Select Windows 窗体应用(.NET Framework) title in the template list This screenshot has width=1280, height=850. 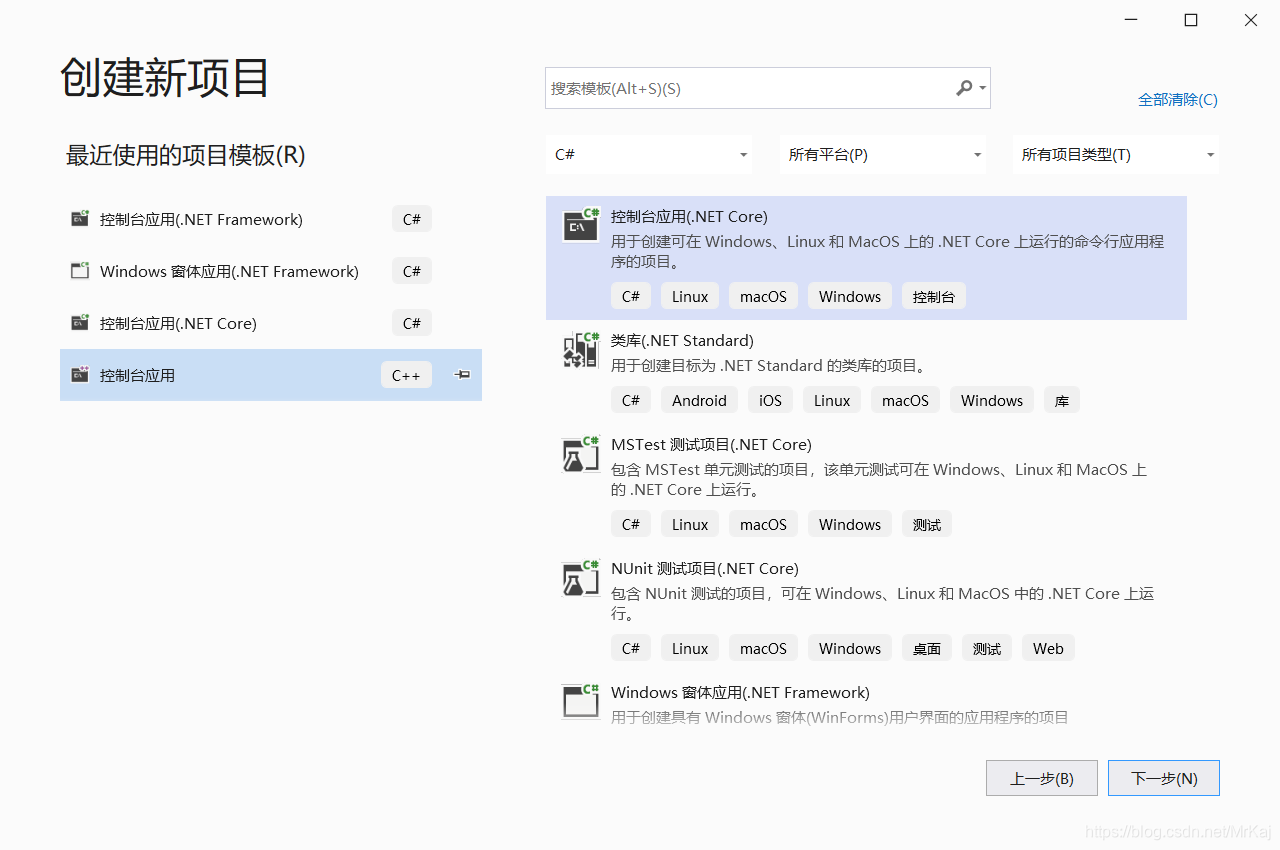pos(740,692)
